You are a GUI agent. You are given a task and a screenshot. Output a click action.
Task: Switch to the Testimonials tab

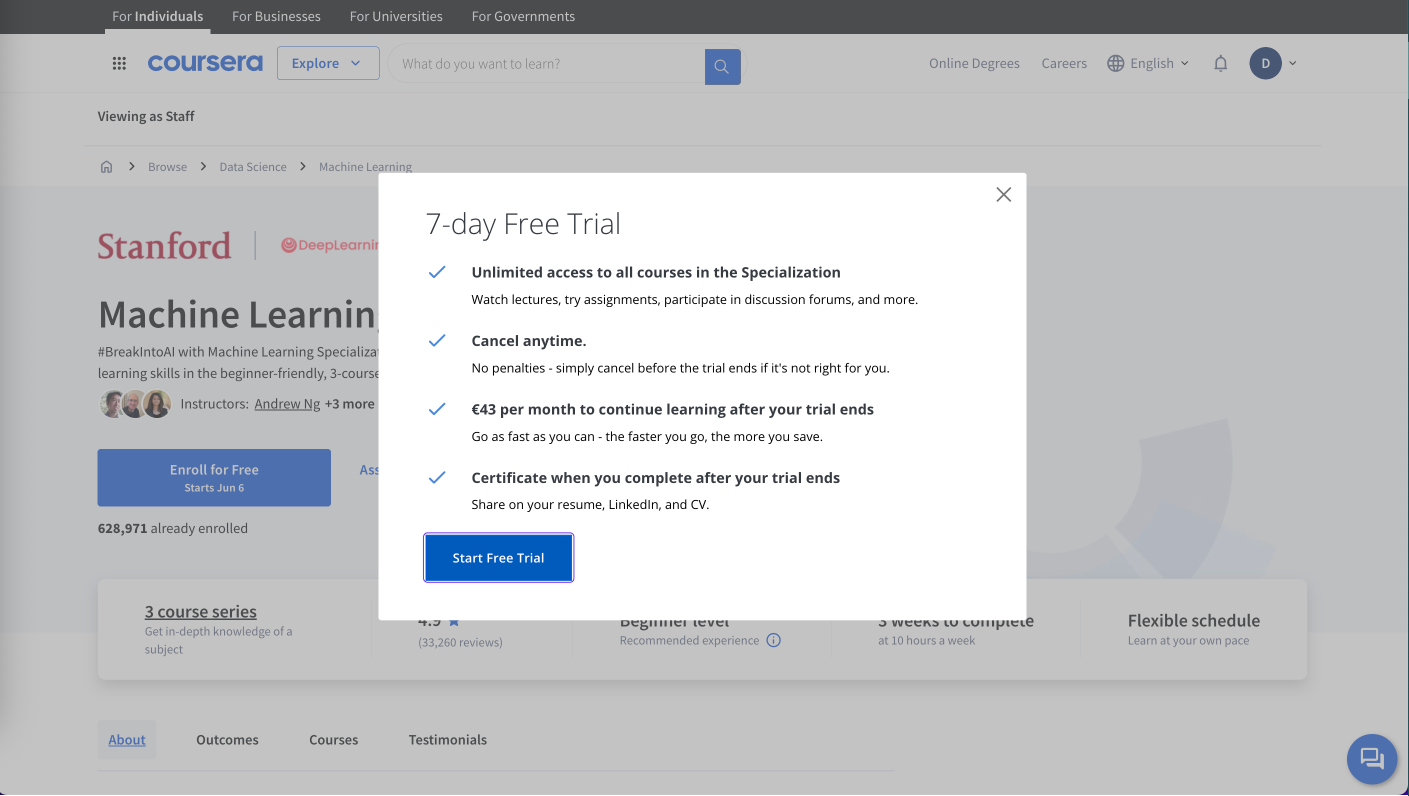447,740
